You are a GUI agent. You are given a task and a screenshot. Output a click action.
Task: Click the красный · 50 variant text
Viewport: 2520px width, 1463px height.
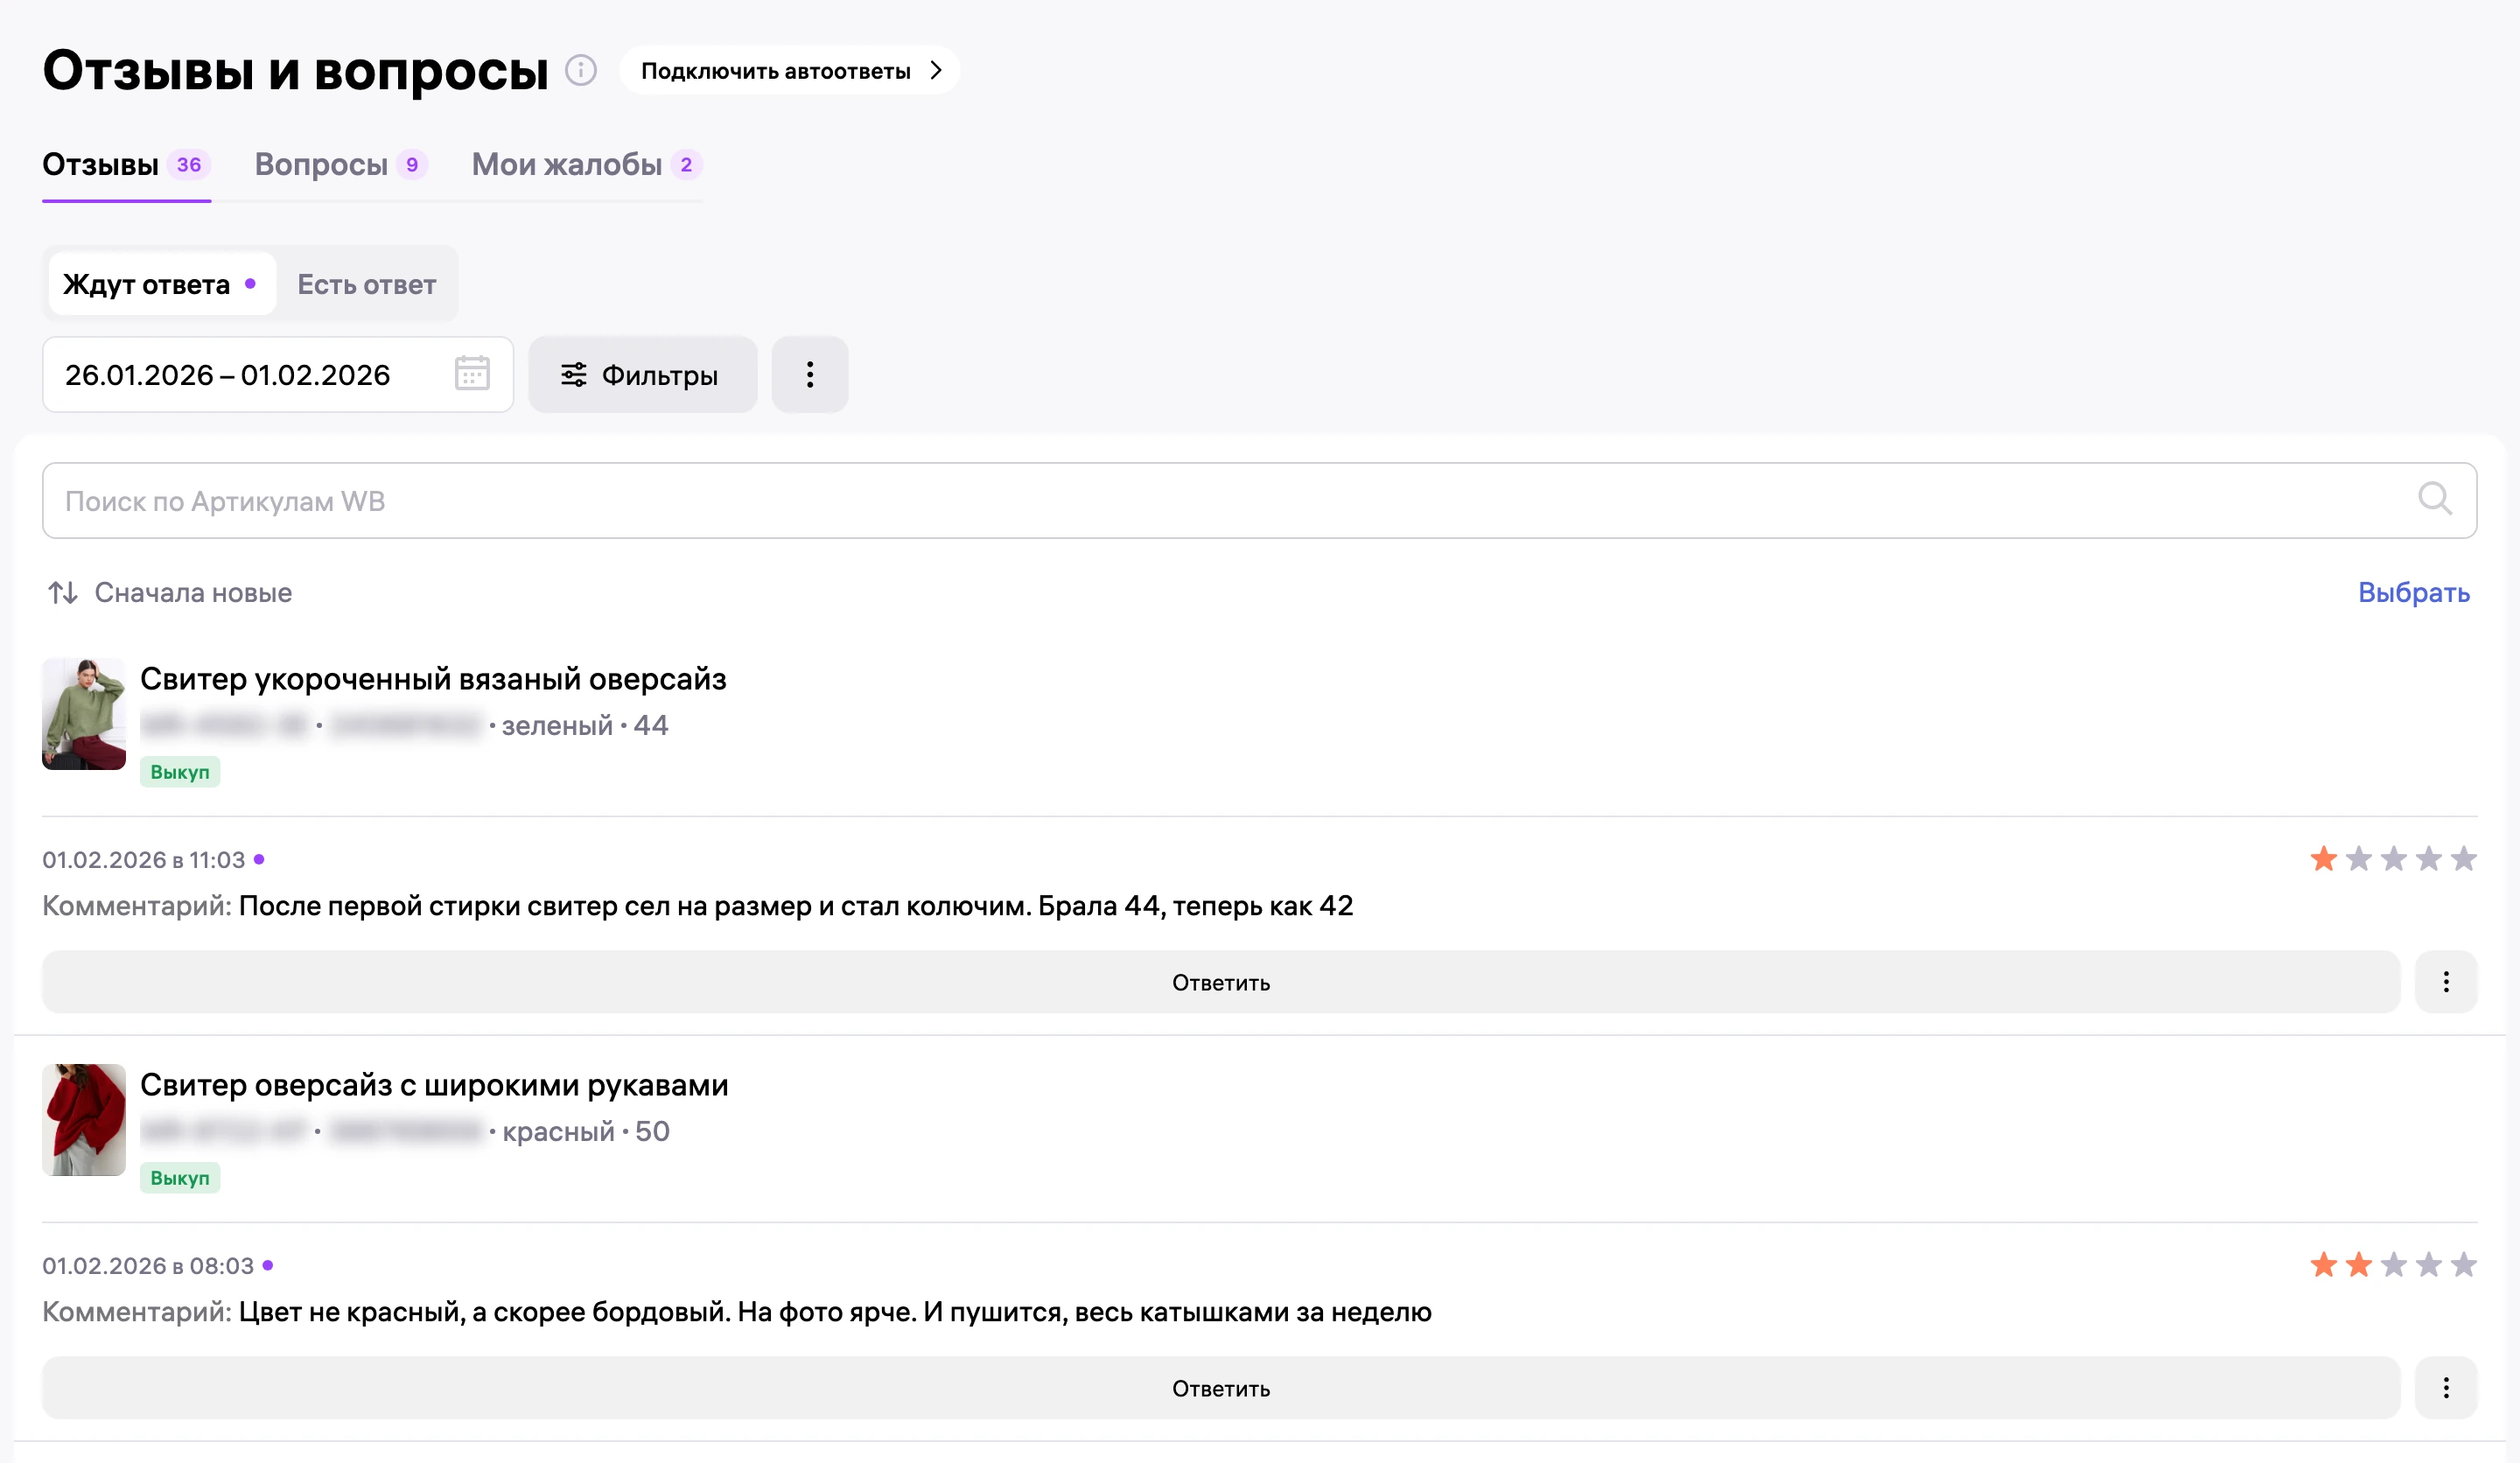586,1131
